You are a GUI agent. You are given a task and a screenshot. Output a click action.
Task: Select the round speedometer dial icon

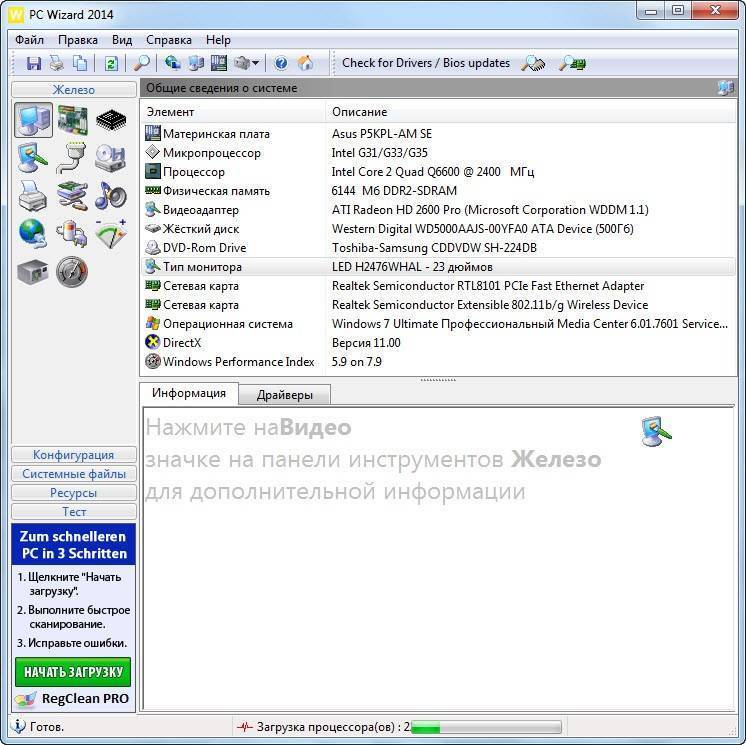click(72, 272)
